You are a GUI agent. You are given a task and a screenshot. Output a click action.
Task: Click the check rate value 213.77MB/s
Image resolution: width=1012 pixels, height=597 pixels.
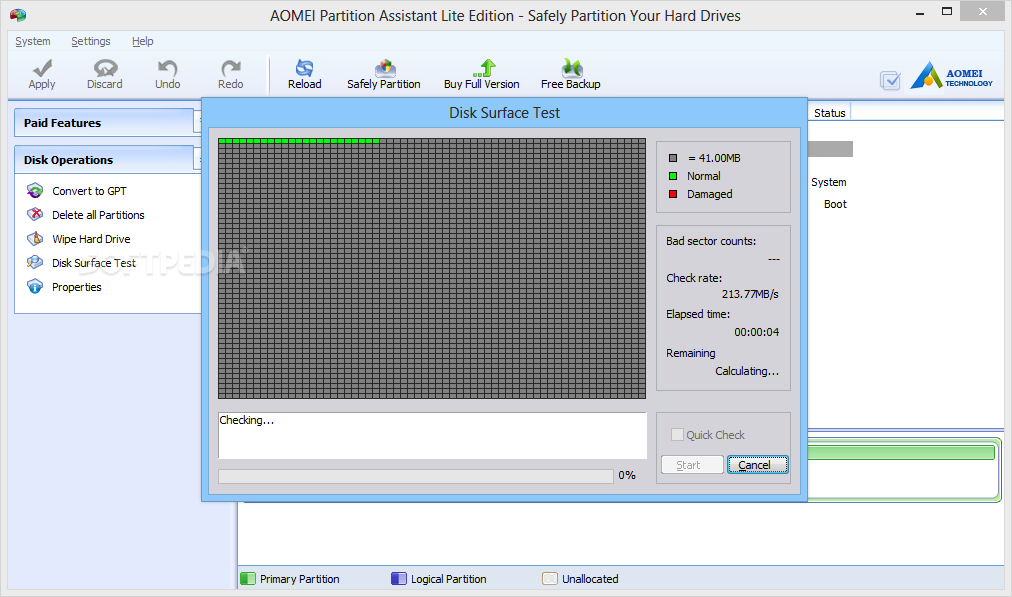(750, 294)
